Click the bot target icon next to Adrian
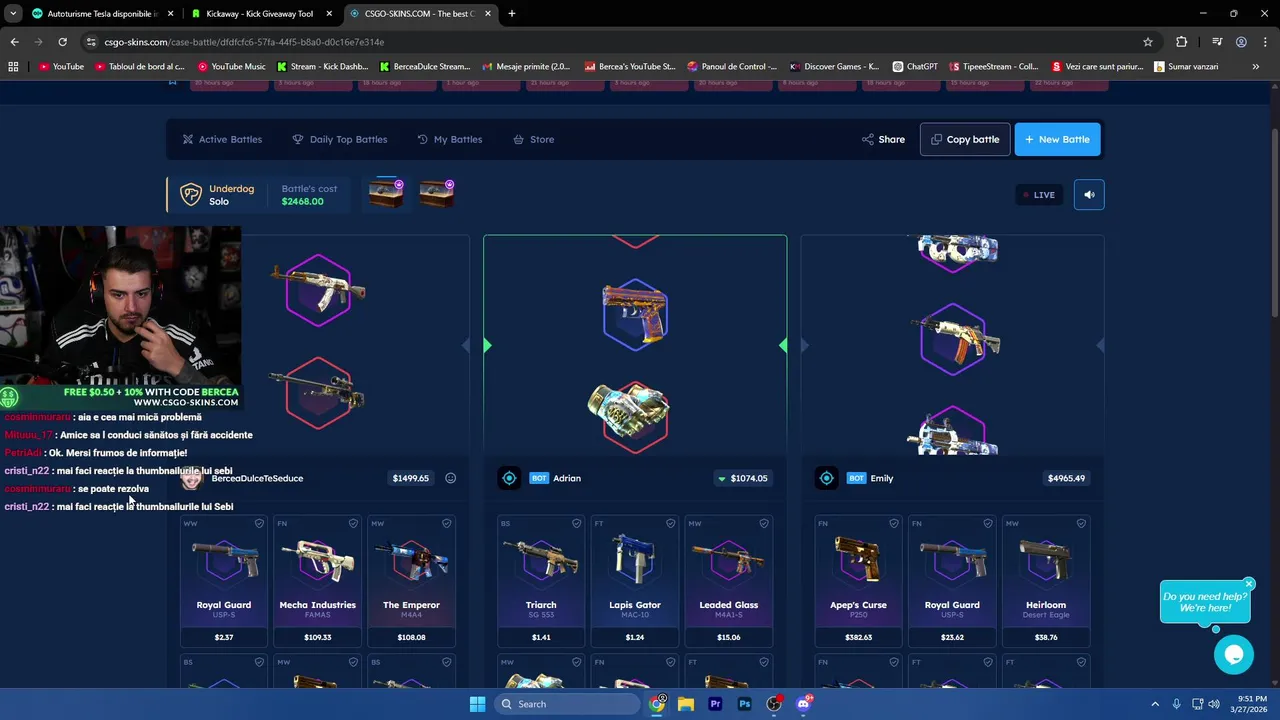Viewport: 1280px width, 720px height. click(x=509, y=478)
